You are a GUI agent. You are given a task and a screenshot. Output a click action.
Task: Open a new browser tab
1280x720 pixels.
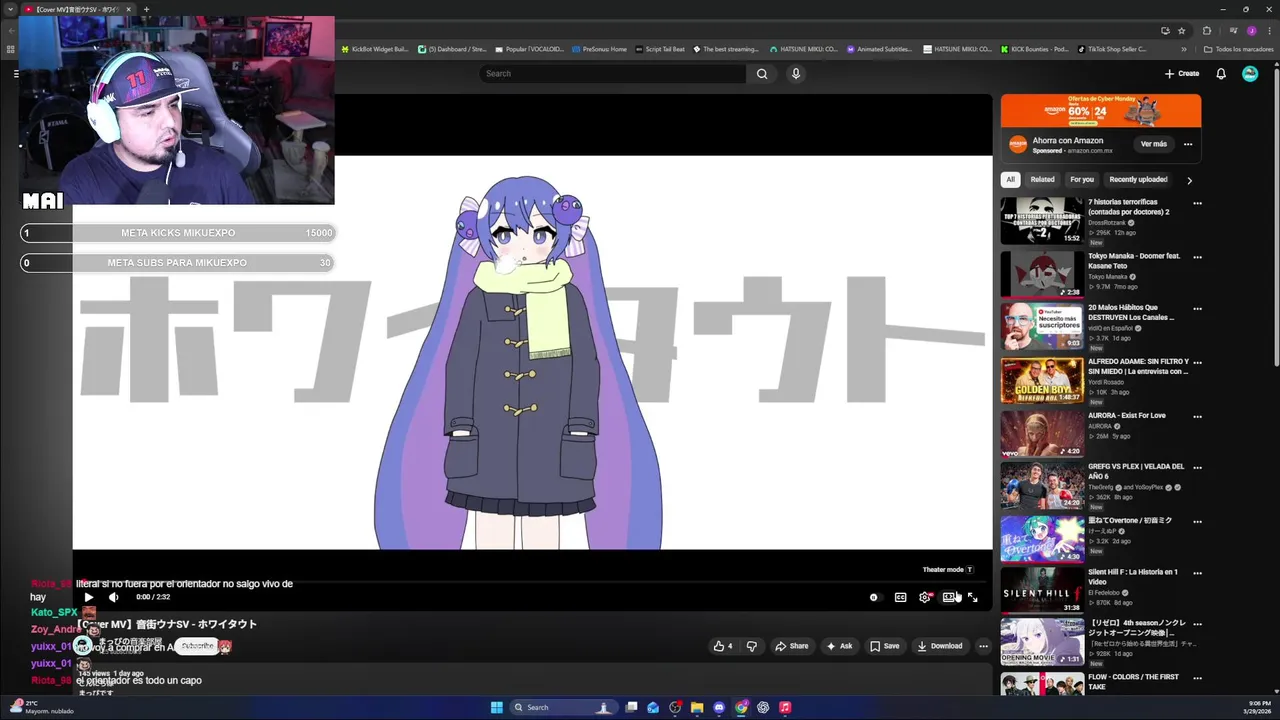pos(146,9)
